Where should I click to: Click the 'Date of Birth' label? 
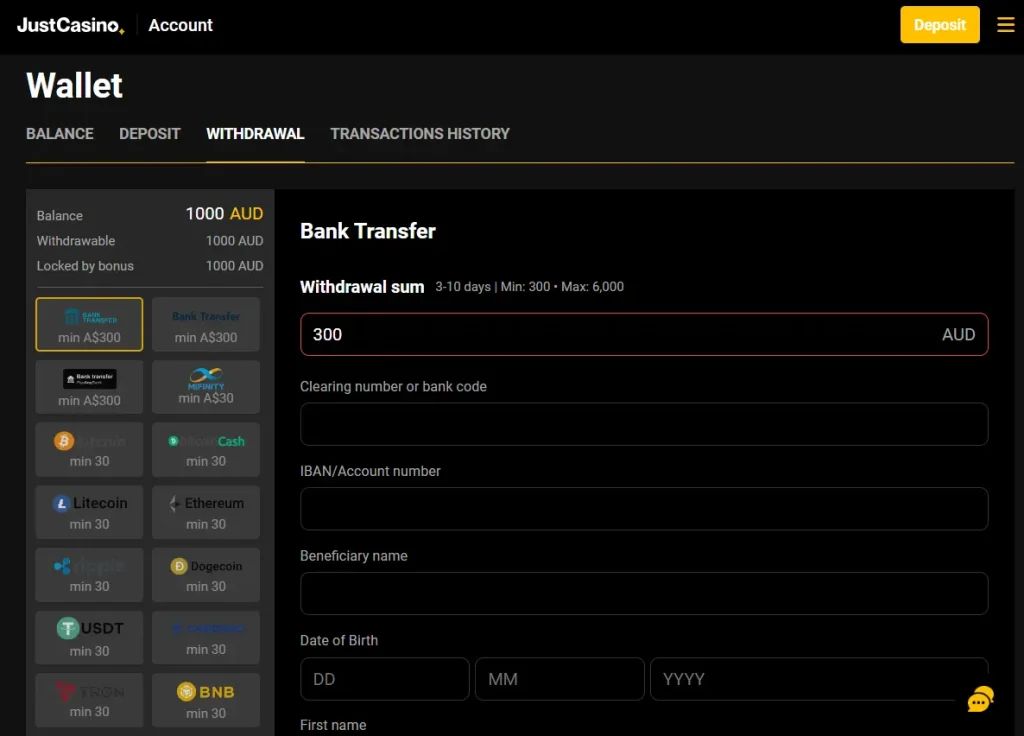coord(339,641)
